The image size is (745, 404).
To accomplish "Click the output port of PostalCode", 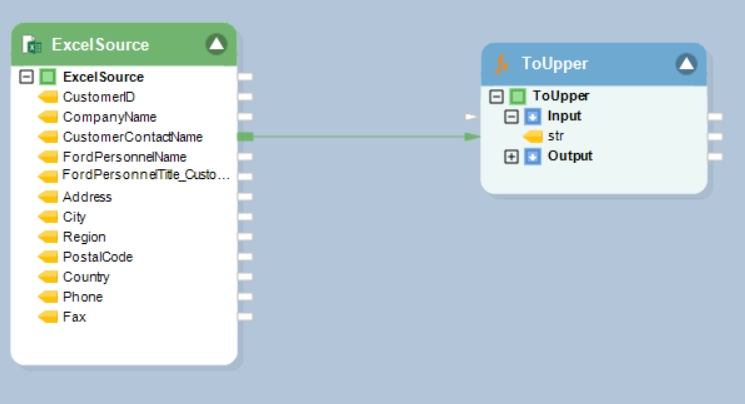I will (245, 256).
